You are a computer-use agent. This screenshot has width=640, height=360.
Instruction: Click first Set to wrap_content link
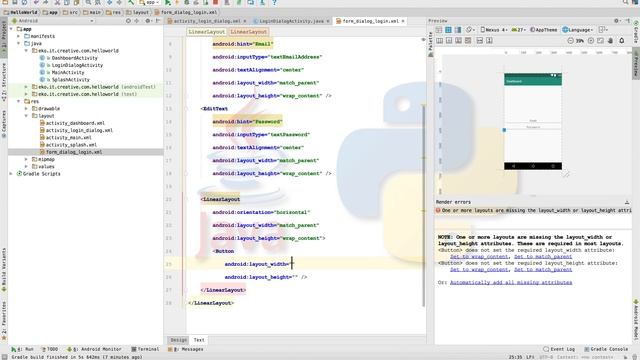[479, 257]
